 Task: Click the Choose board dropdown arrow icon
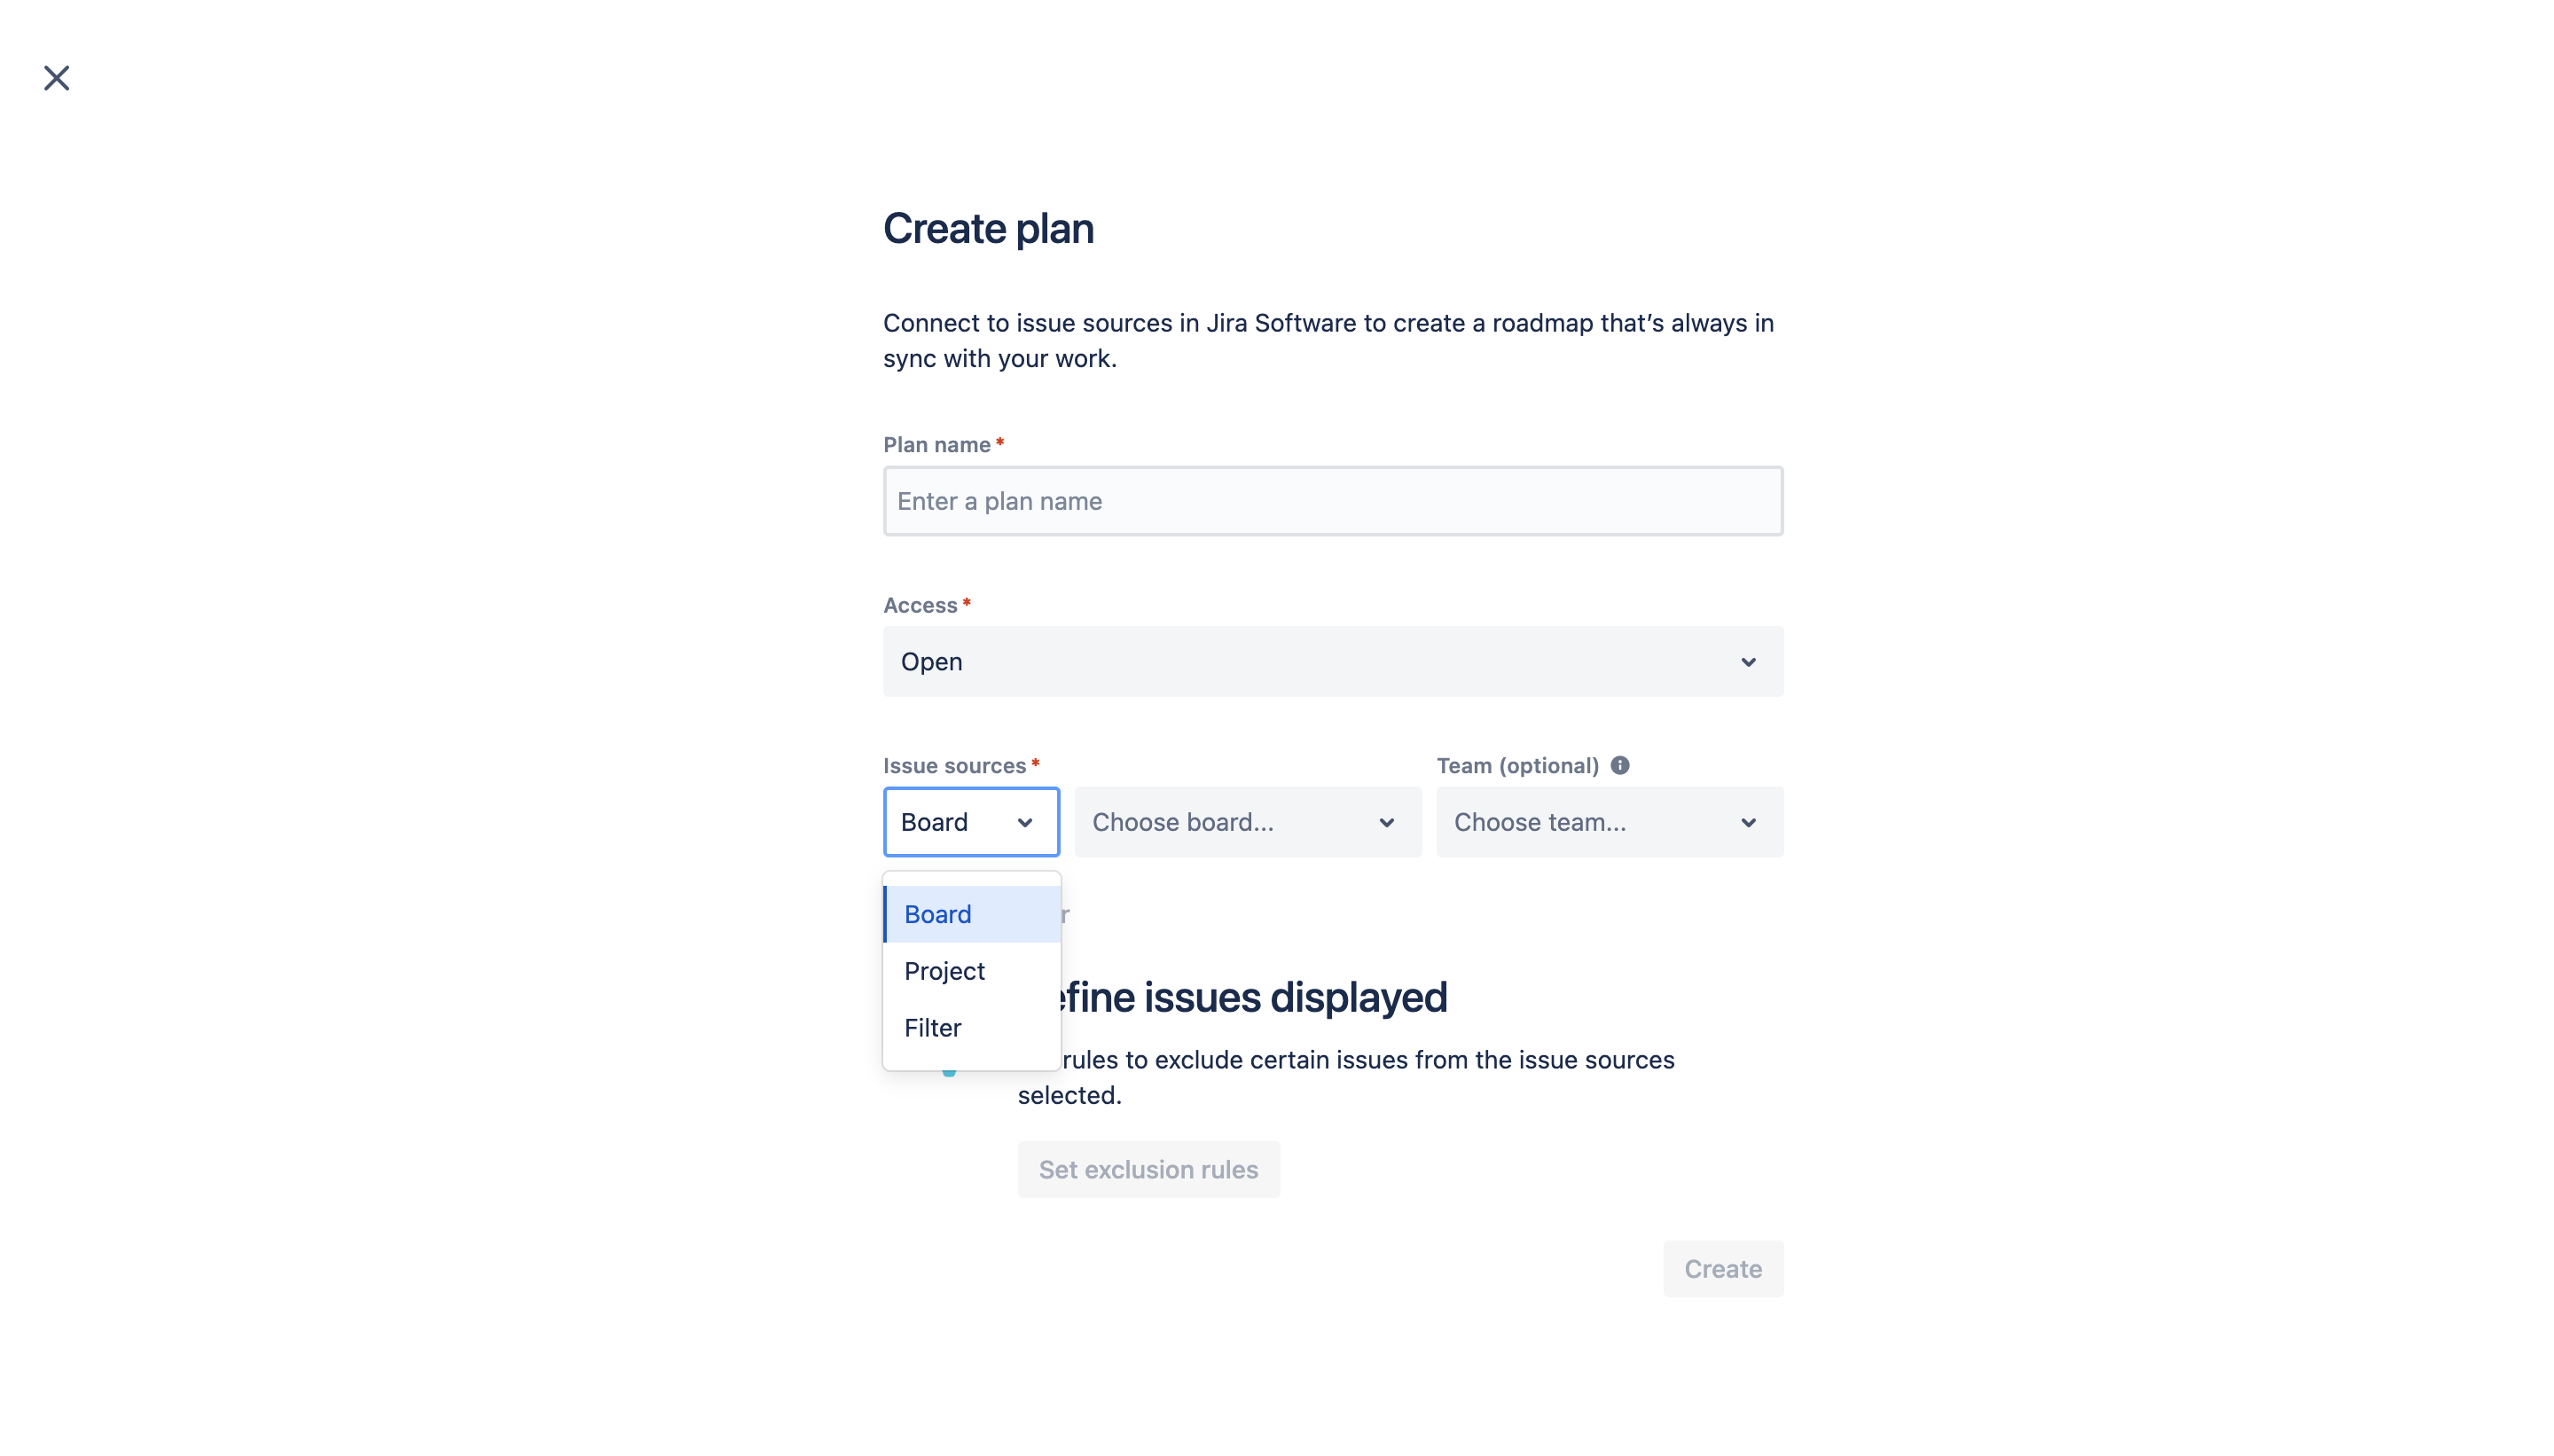pos(1386,821)
